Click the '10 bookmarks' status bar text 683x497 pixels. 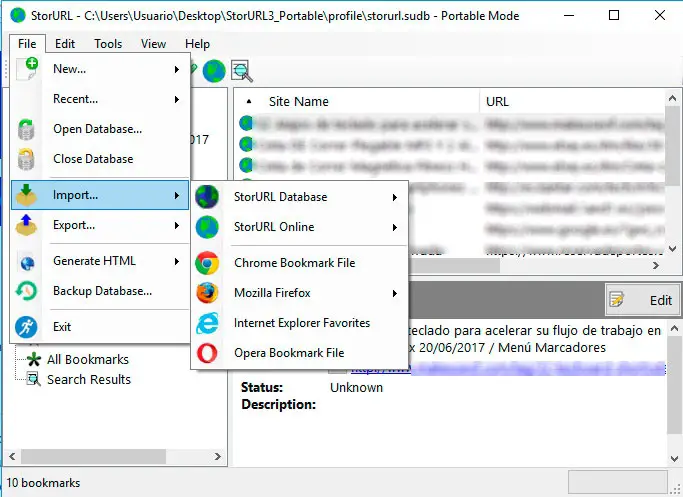(x=43, y=483)
